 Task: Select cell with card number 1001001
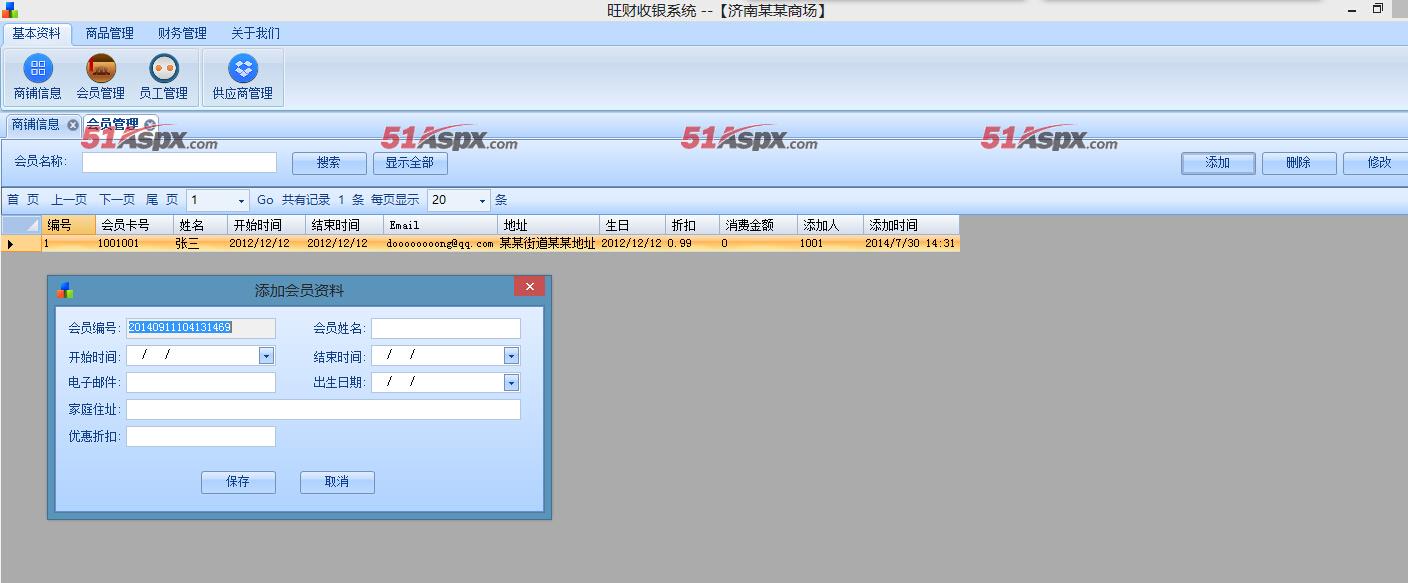(134, 243)
